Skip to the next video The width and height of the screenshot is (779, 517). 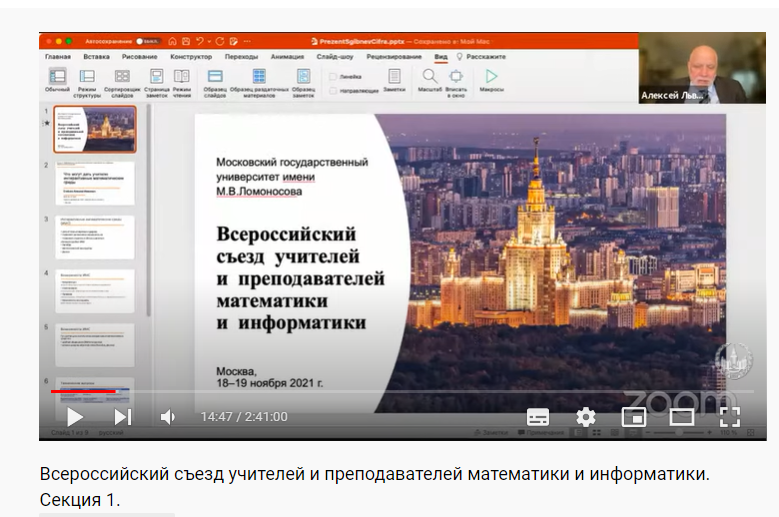coord(123,417)
